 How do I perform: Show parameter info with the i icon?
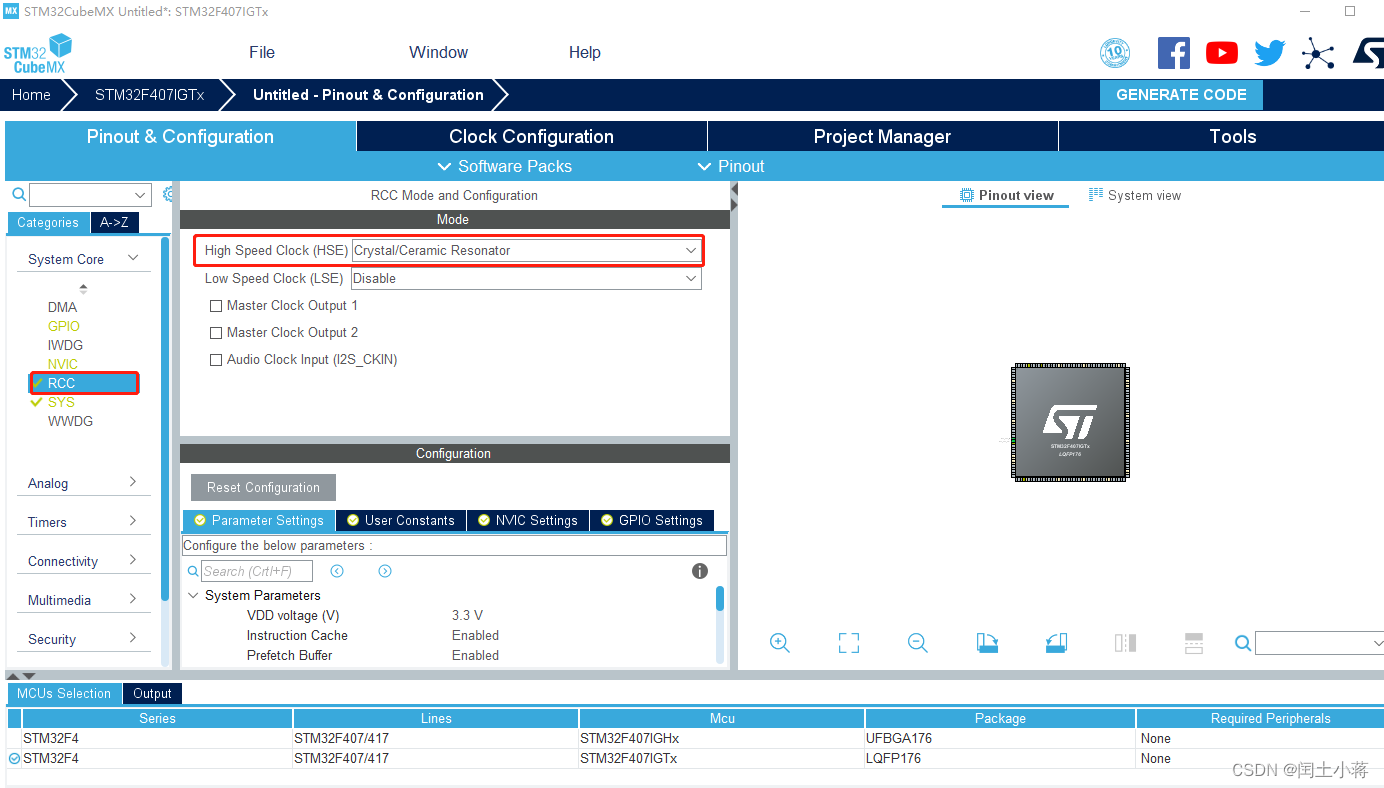click(700, 571)
